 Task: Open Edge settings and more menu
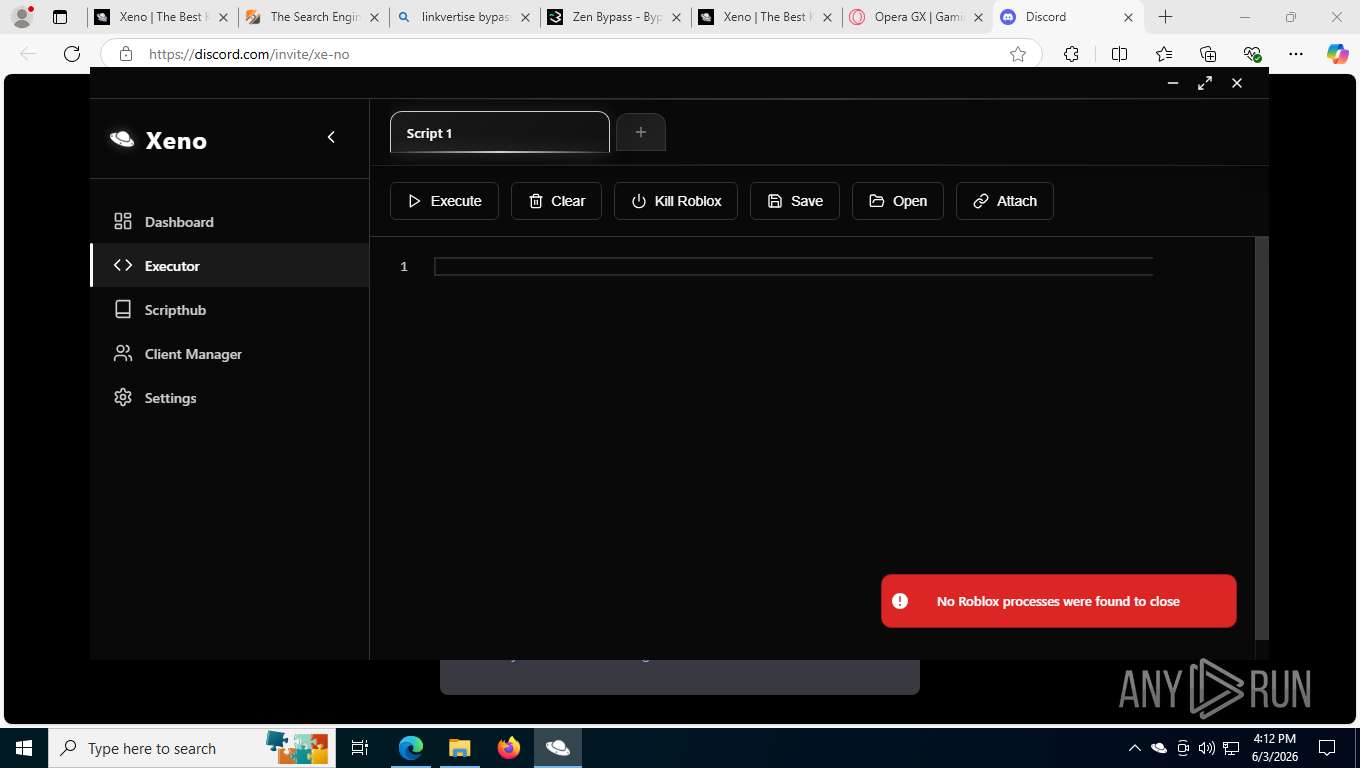[1296, 54]
